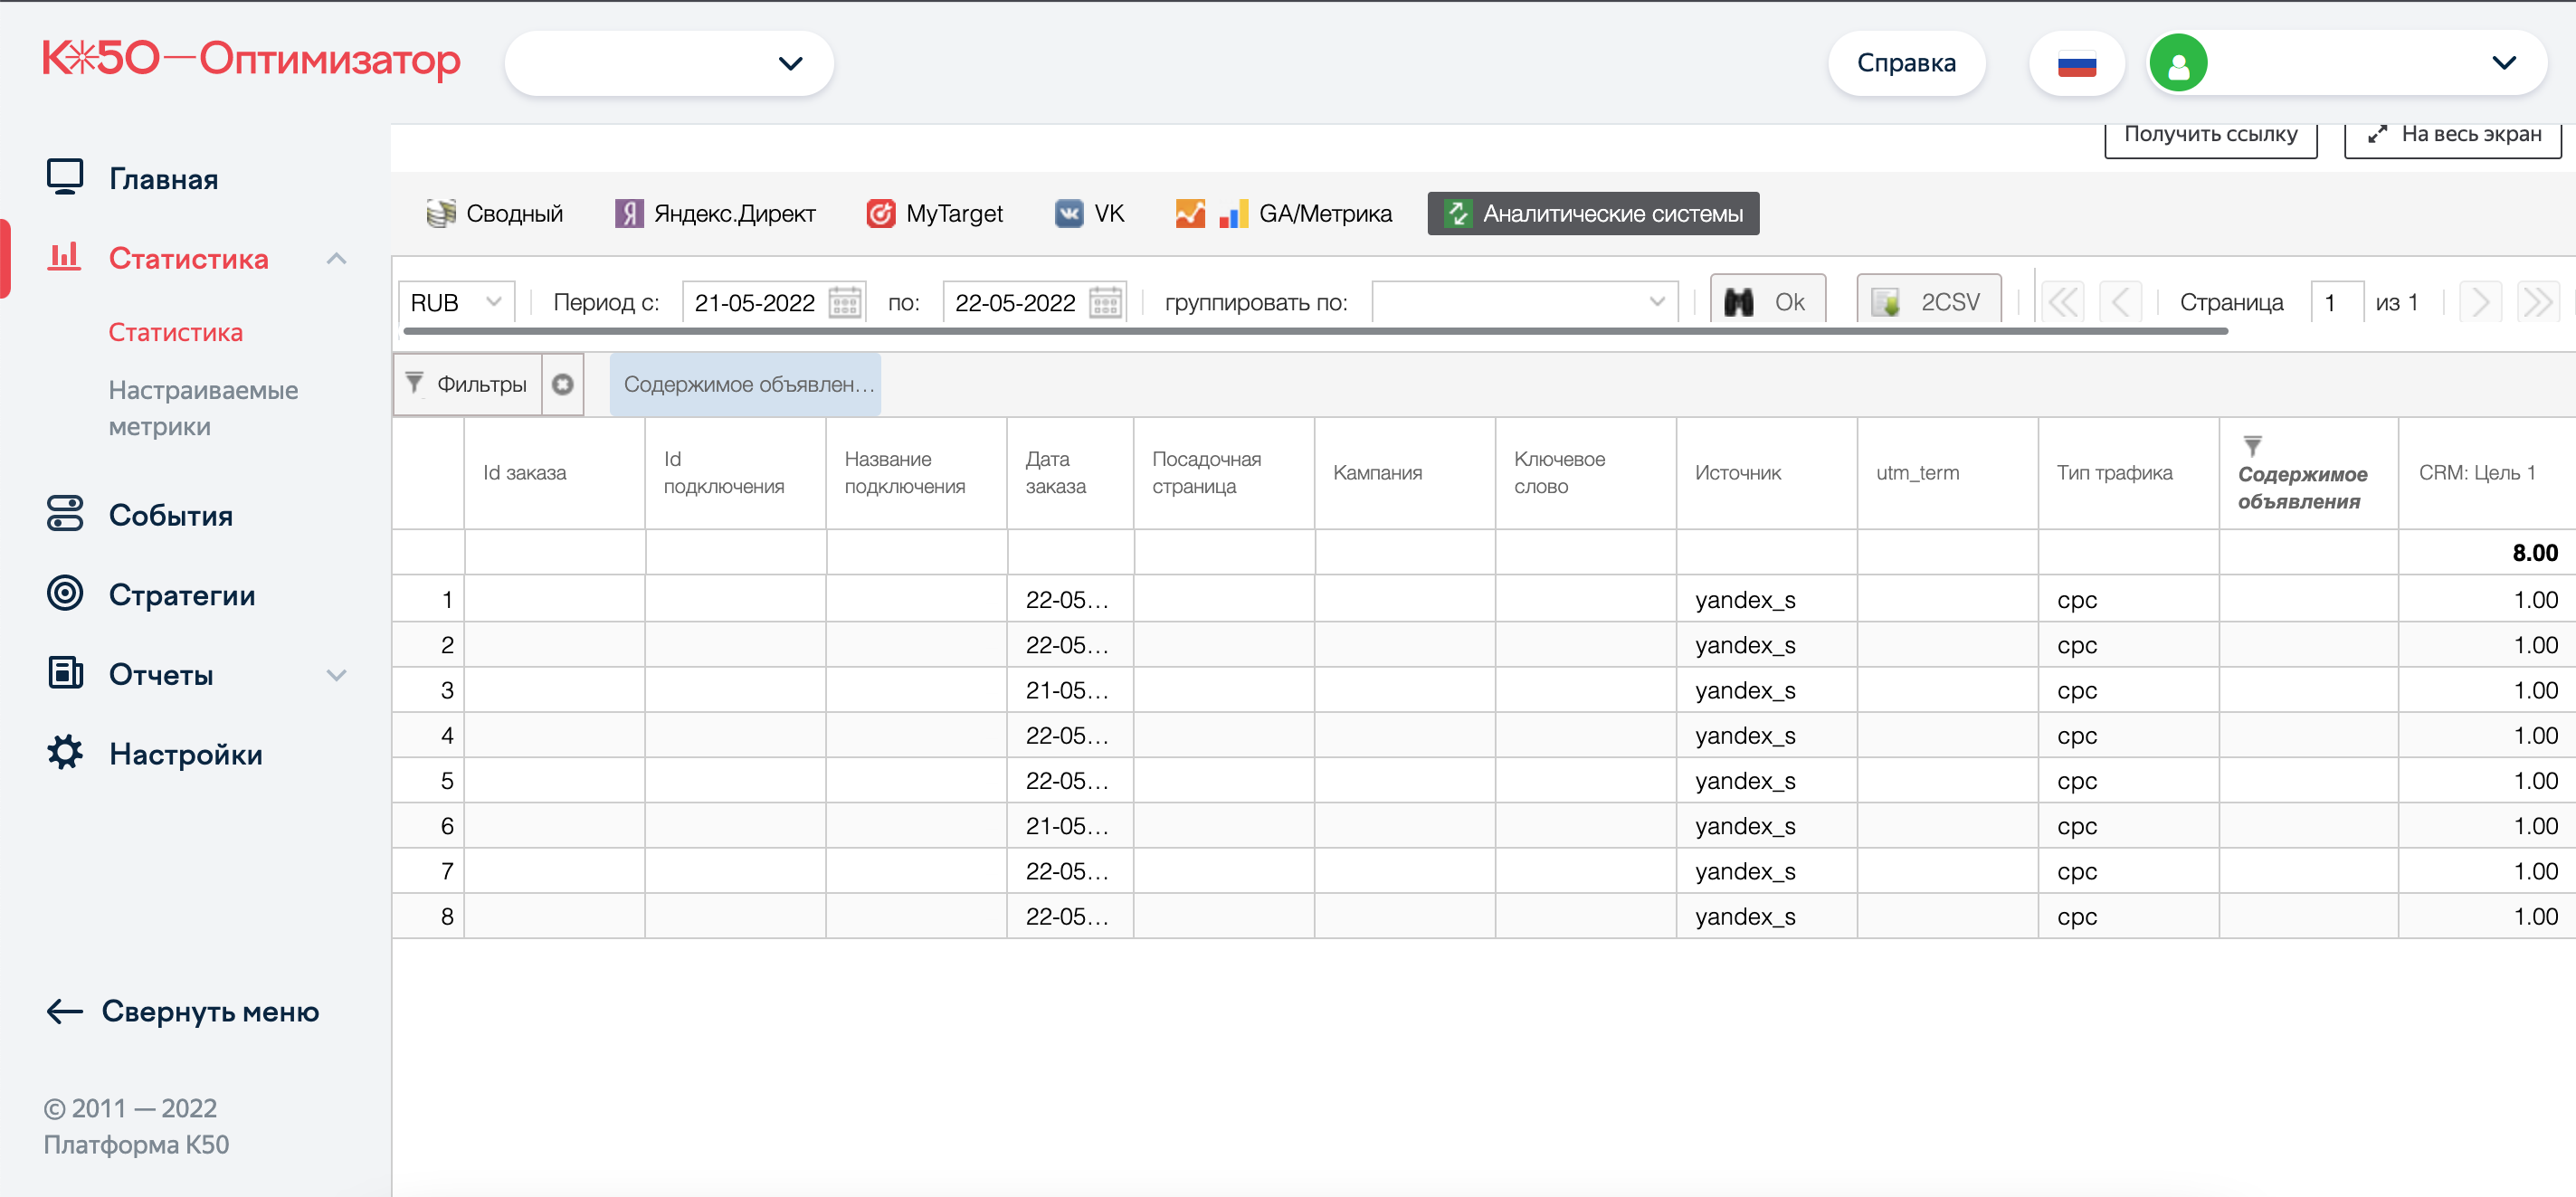Click the horizontal scrollbar under toolbar
Image resolution: width=2576 pixels, height=1197 pixels.
tap(1316, 331)
